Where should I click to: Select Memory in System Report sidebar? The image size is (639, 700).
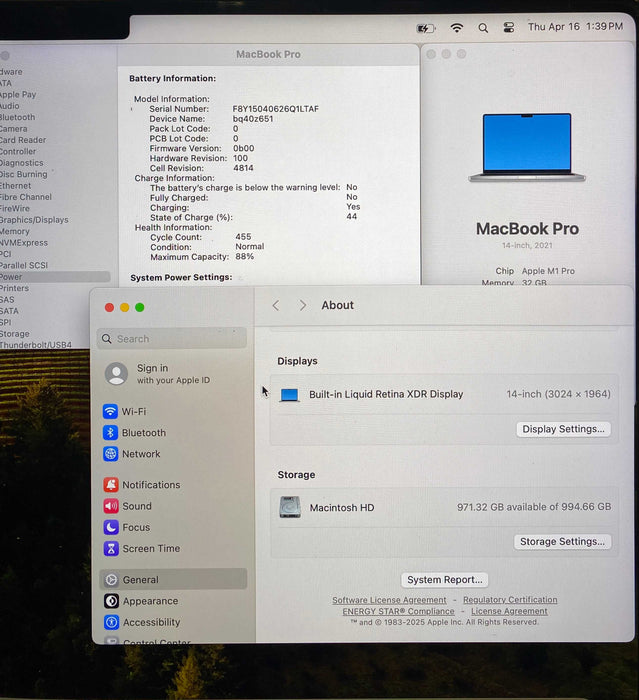click(x=15, y=231)
